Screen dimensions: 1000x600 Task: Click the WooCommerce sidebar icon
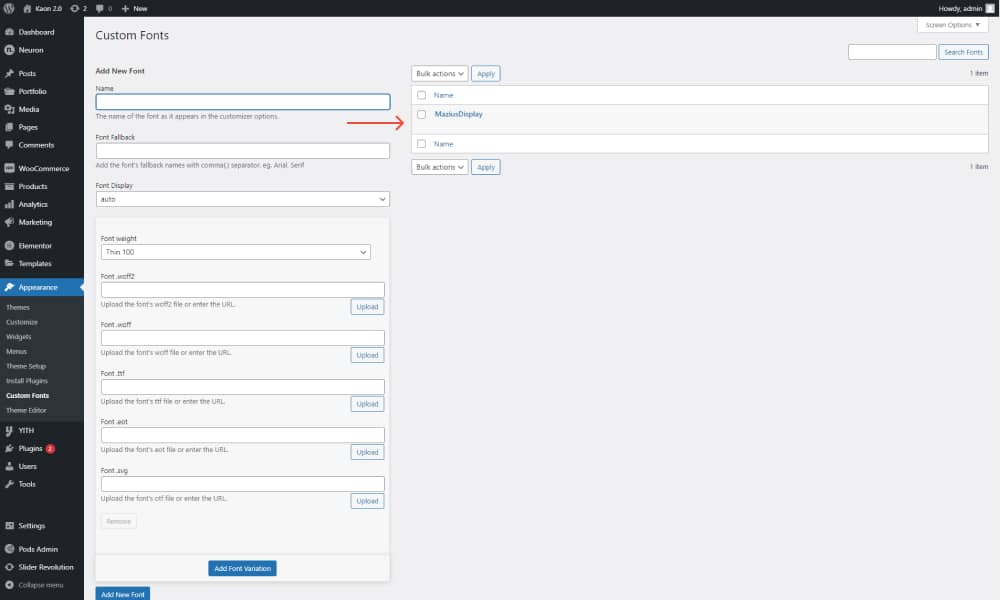click(x=9, y=168)
